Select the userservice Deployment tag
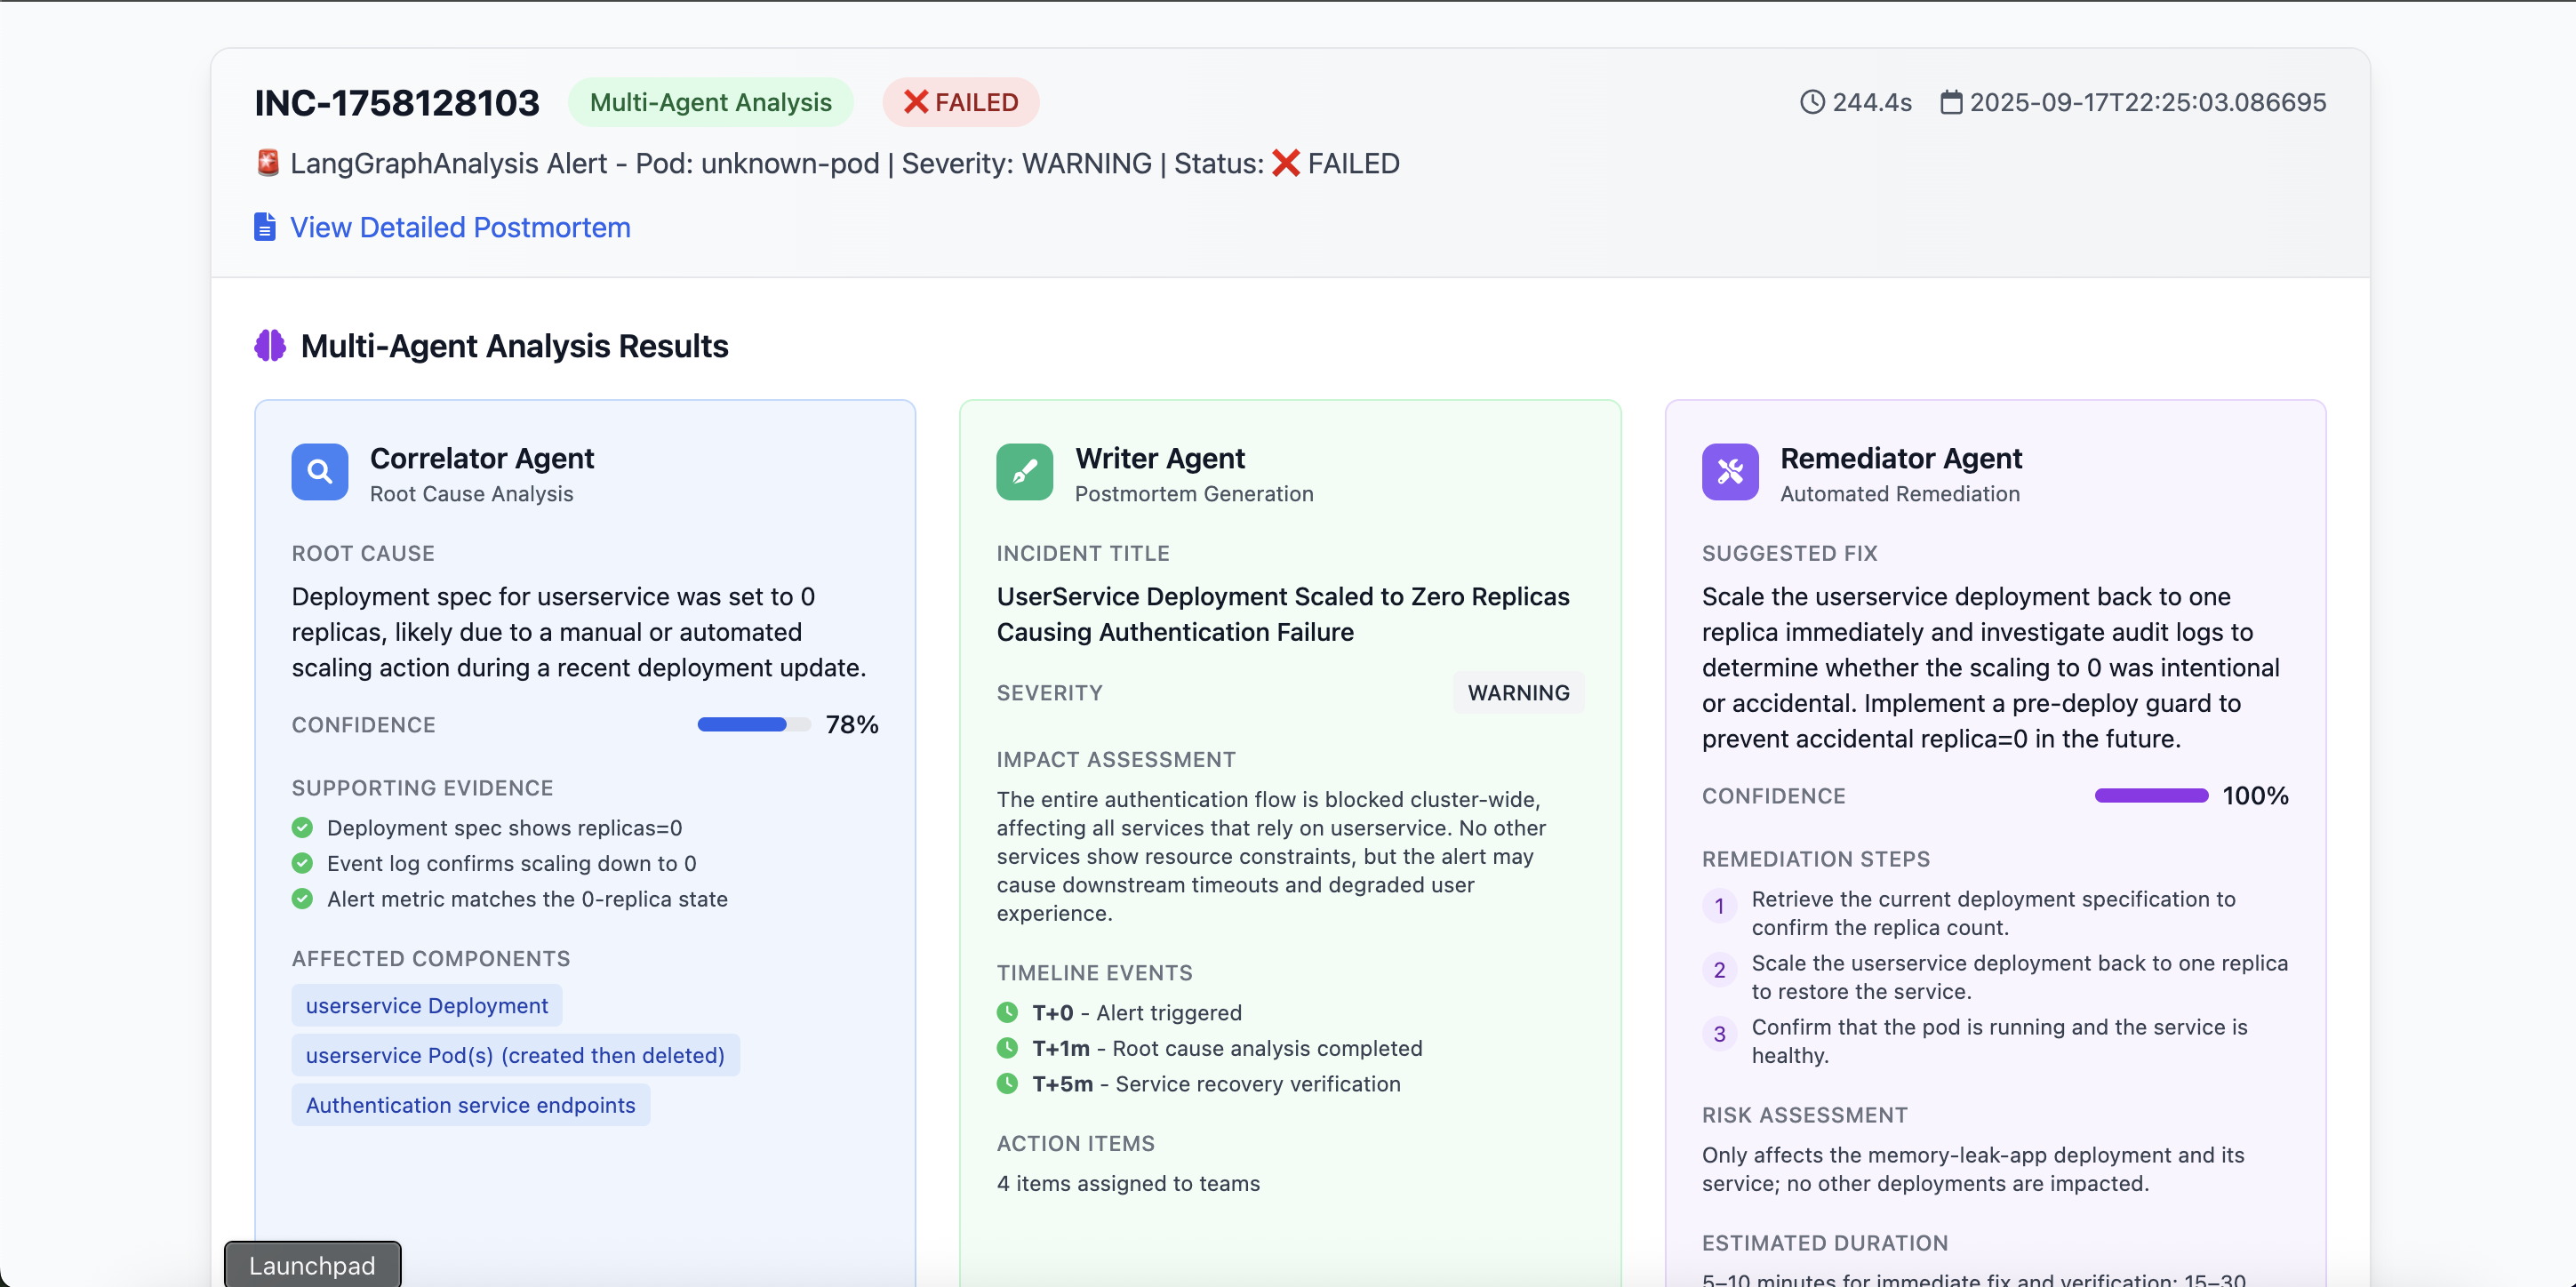Viewport: 2576px width, 1287px height. [x=426, y=1006]
